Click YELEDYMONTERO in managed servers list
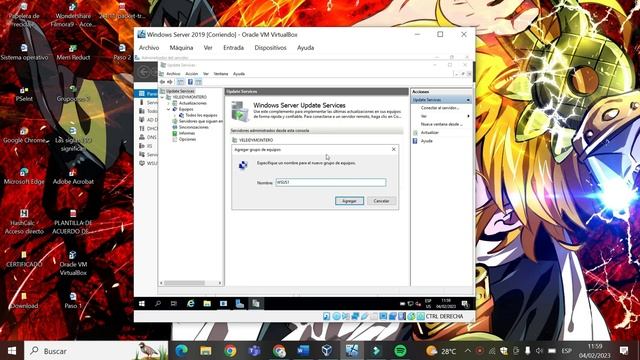 pyautogui.click(x=256, y=140)
